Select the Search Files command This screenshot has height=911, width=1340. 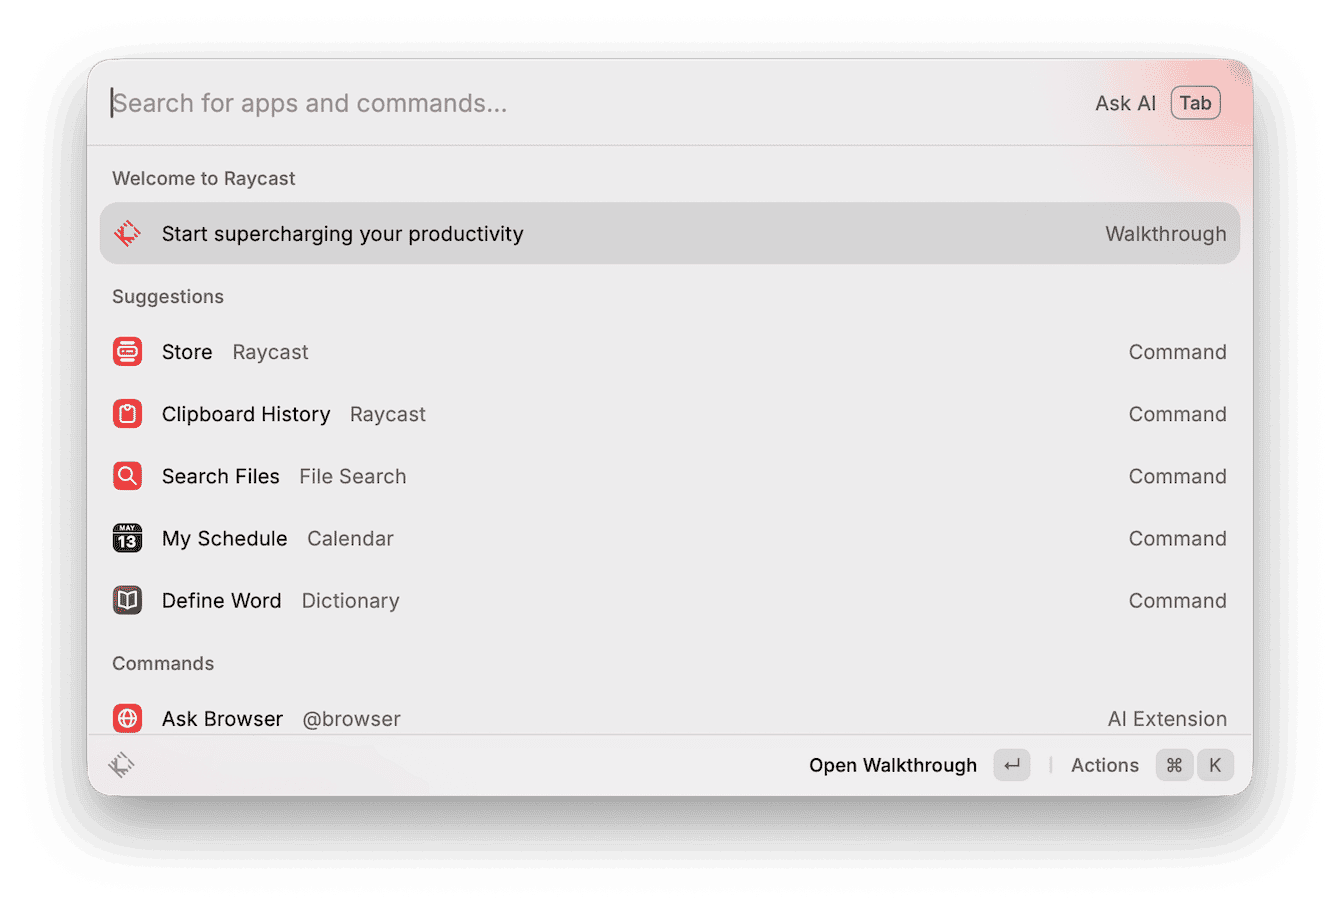coord(669,476)
